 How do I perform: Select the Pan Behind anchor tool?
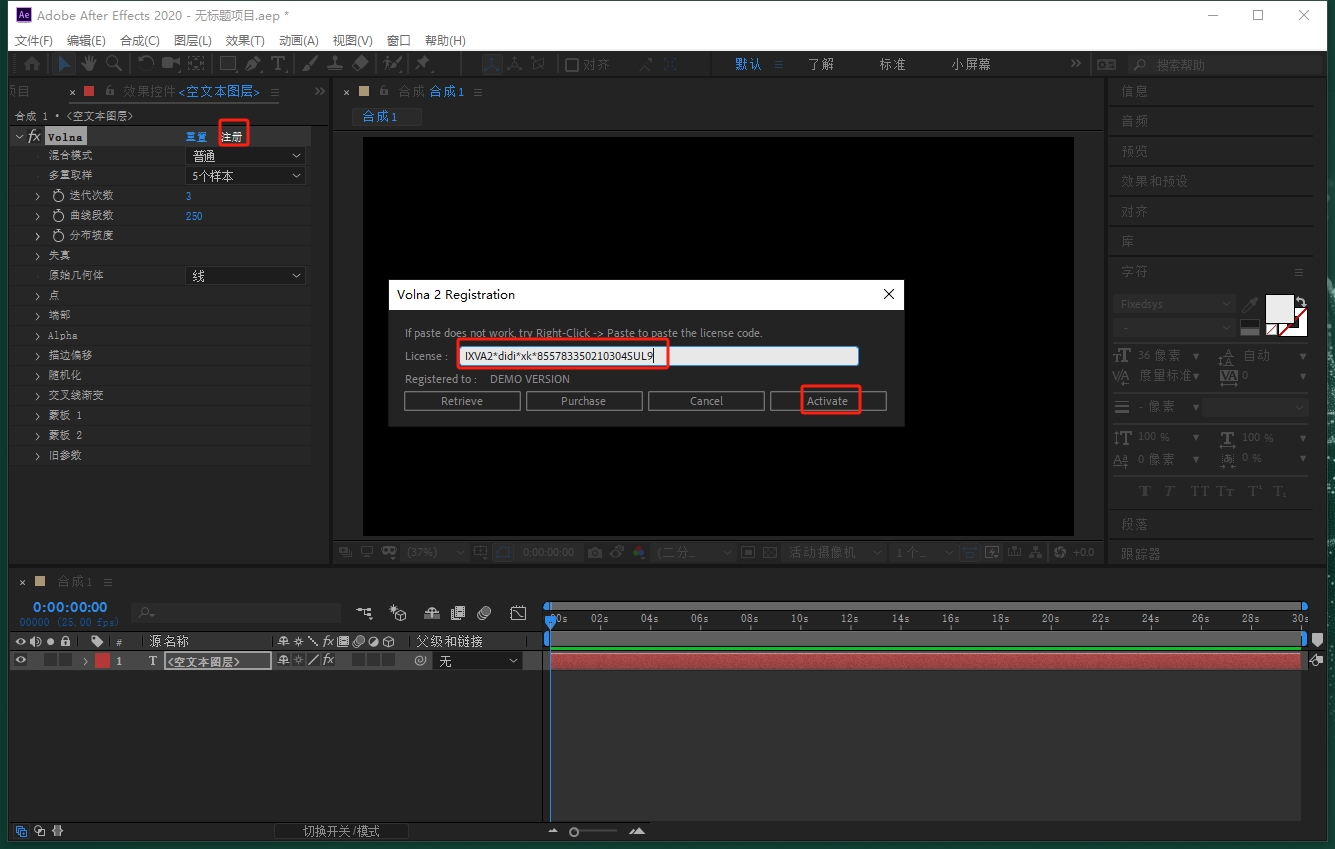coord(196,64)
